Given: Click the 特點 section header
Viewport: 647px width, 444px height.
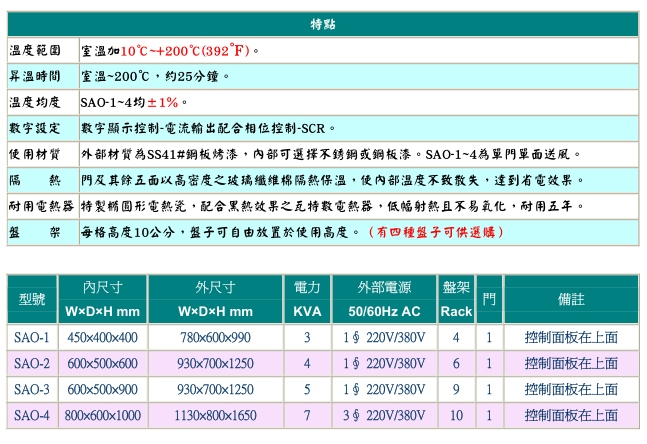Looking at the screenshot, I should tap(323, 24).
